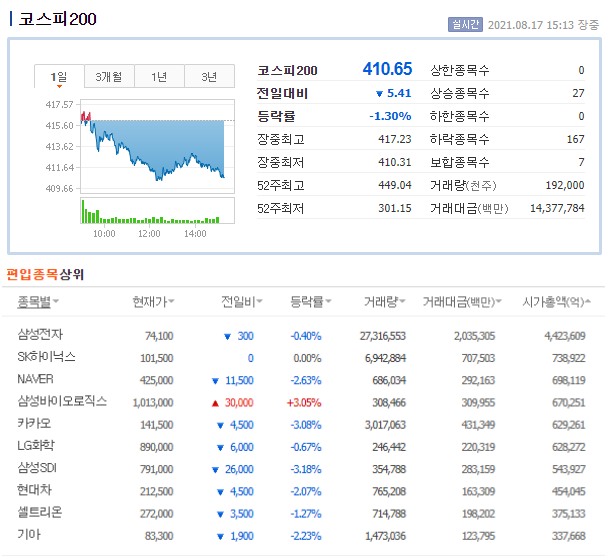Sort table by 거래량 column
Image resolution: width=610 pixels, height=558 pixels.
(384, 302)
